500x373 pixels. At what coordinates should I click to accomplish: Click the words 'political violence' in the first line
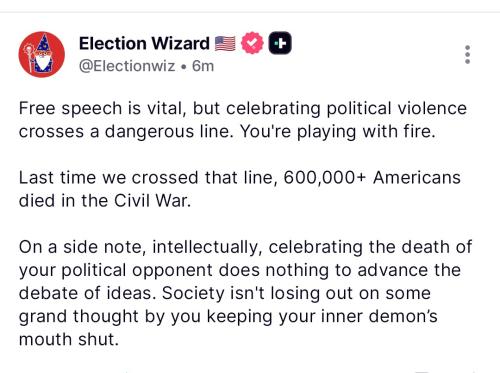pyautogui.click(x=396, y=108)
